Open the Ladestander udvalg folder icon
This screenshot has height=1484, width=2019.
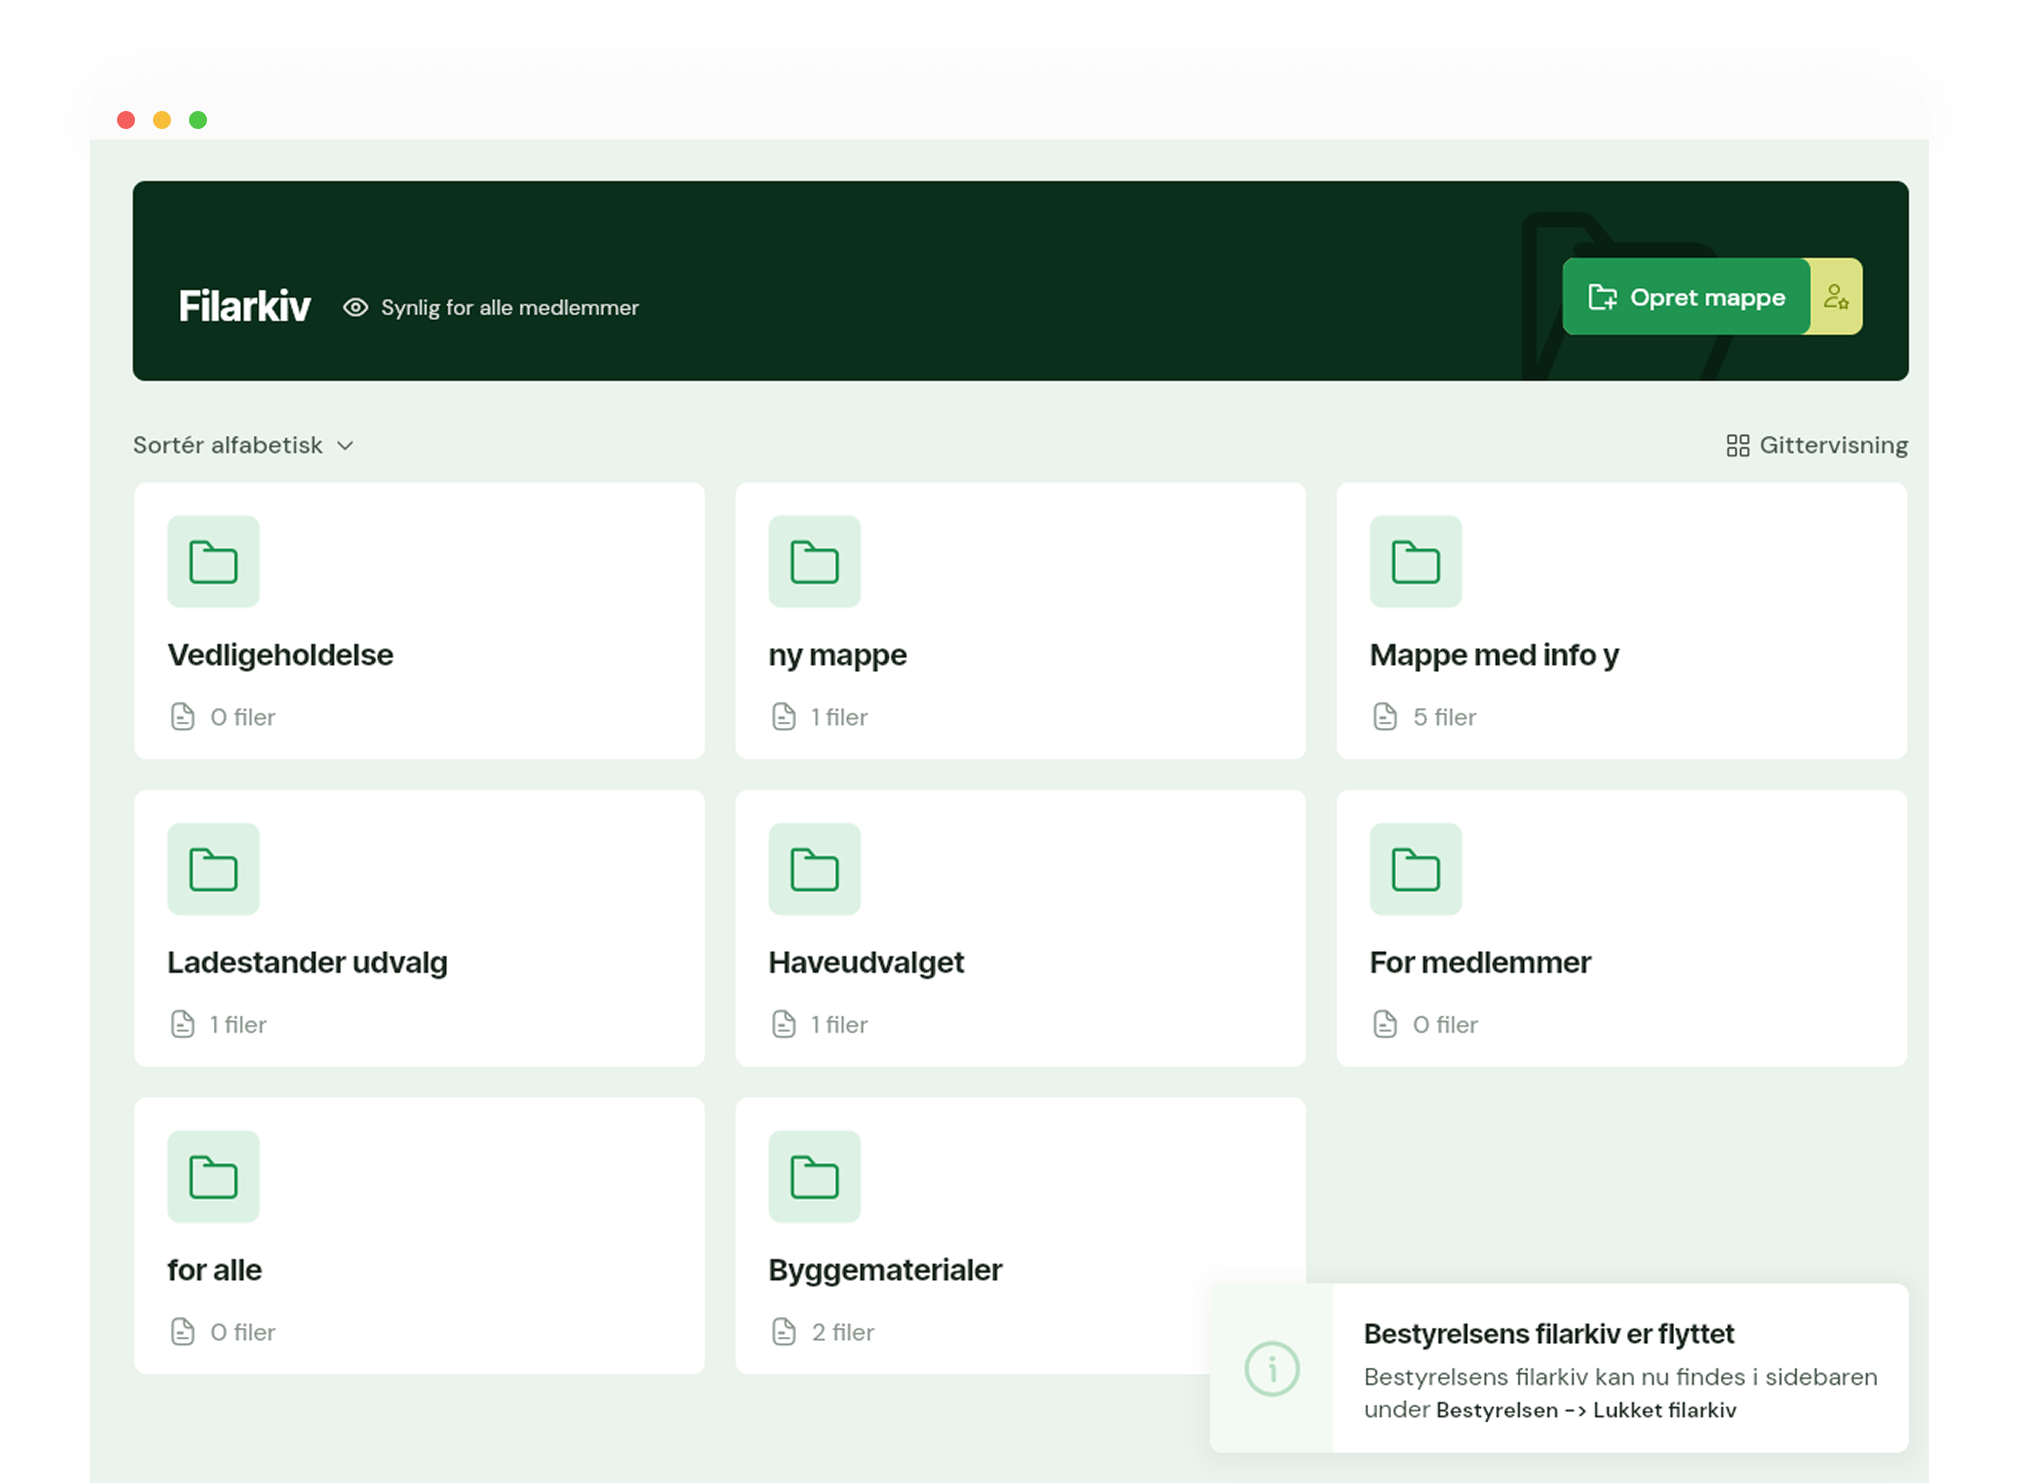(x=213, y=869)
